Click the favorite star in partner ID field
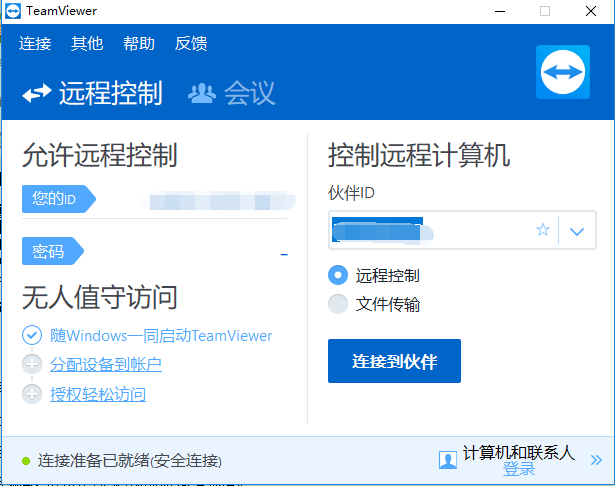This screenshot has height=486, width=615. point(543,230)
